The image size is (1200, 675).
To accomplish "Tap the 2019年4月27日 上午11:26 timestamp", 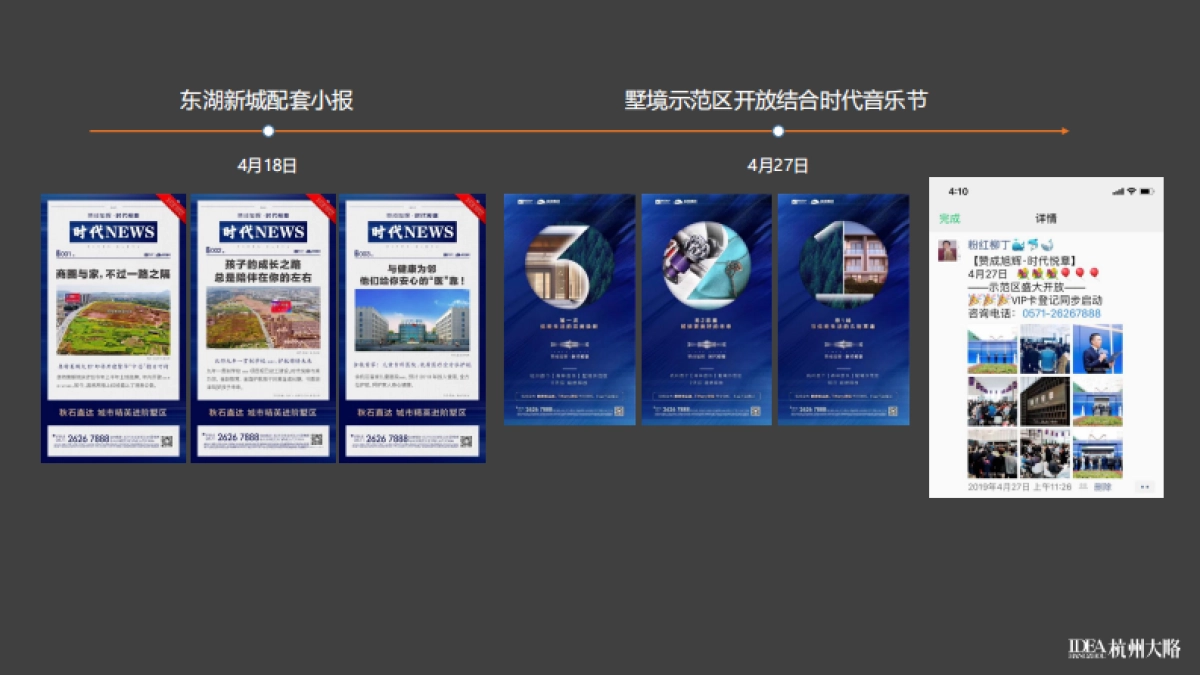I will [1019, 486].
